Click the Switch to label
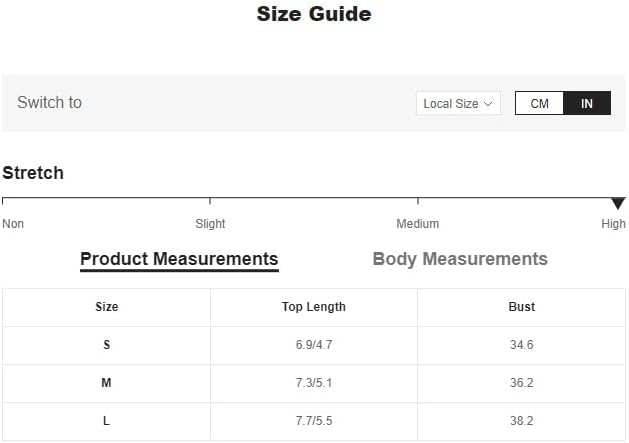629x443 pixels. pyautogui.click(x=50, y=102)
